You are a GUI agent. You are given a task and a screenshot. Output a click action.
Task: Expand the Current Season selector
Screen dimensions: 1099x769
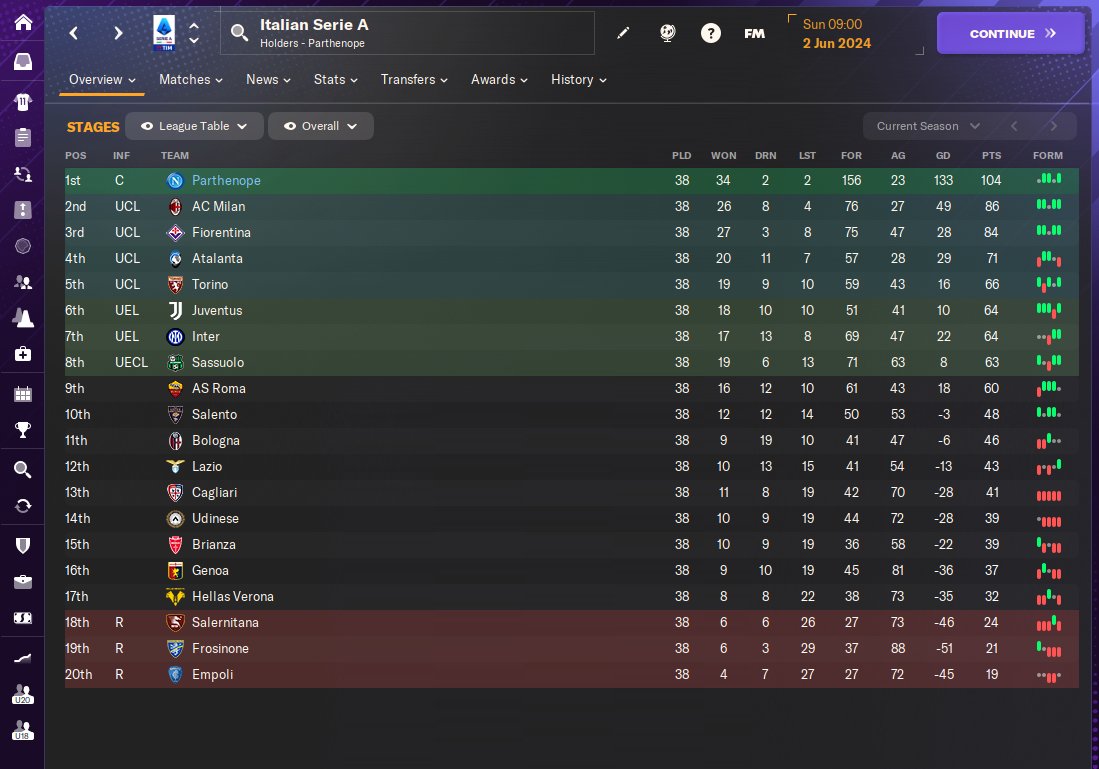coord(927,126)
